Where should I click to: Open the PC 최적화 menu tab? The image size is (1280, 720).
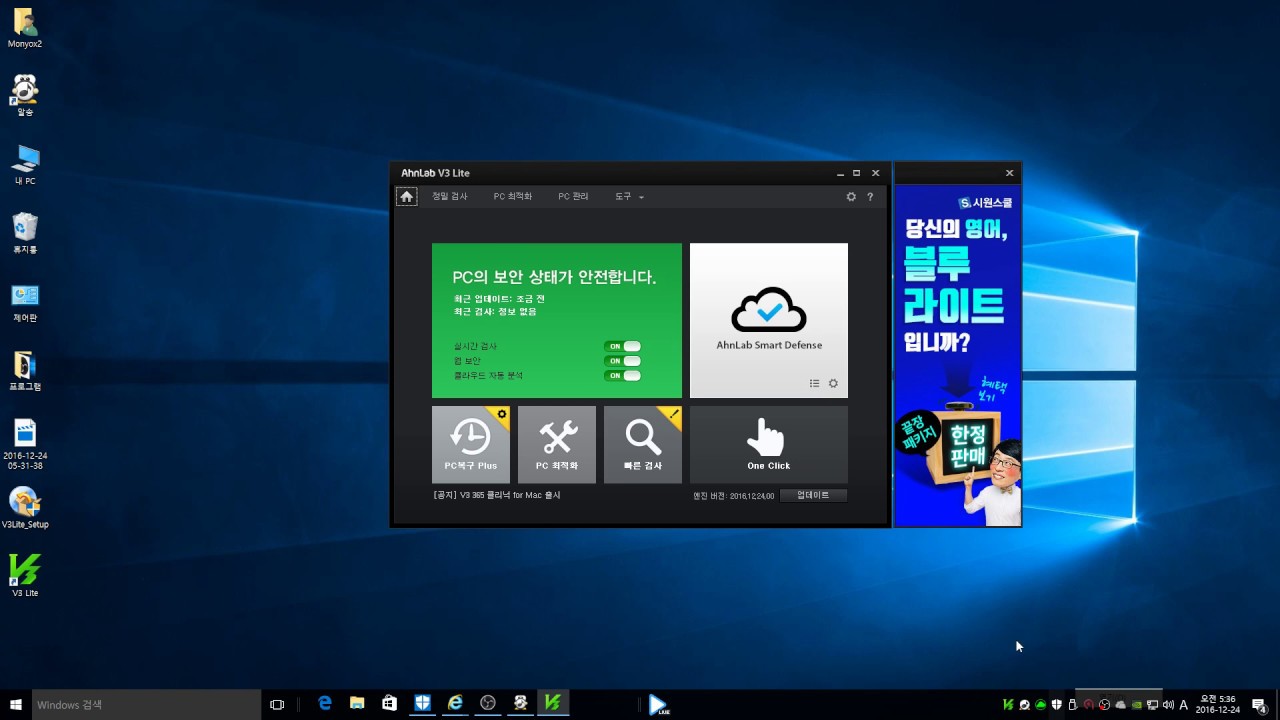[x=512, y=197]
